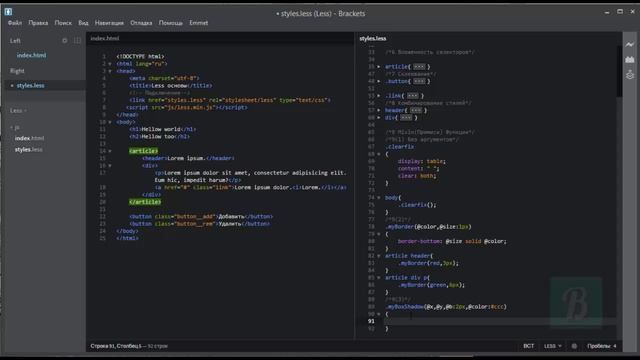Click the status indicator circle in the status bar

click(x=574, y=346)
